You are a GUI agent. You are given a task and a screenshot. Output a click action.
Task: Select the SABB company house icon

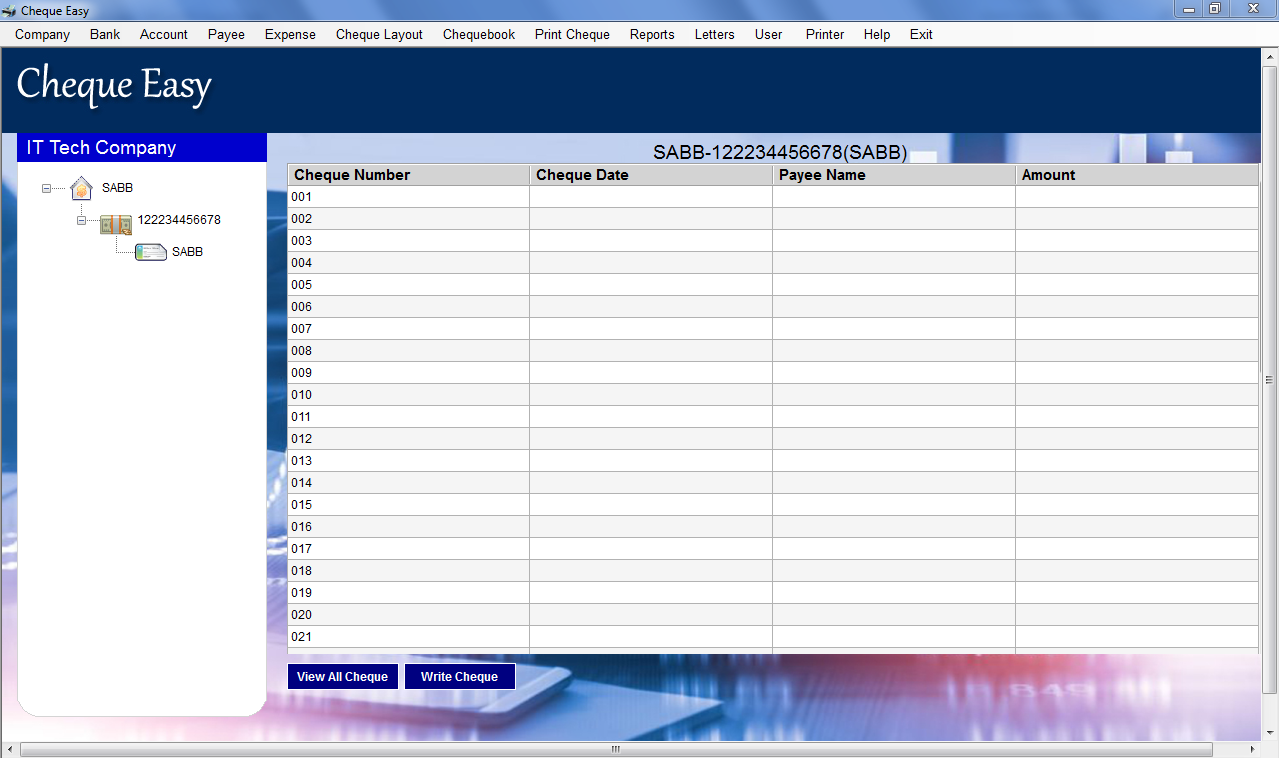pyautogui.click(x=81, y=188)
